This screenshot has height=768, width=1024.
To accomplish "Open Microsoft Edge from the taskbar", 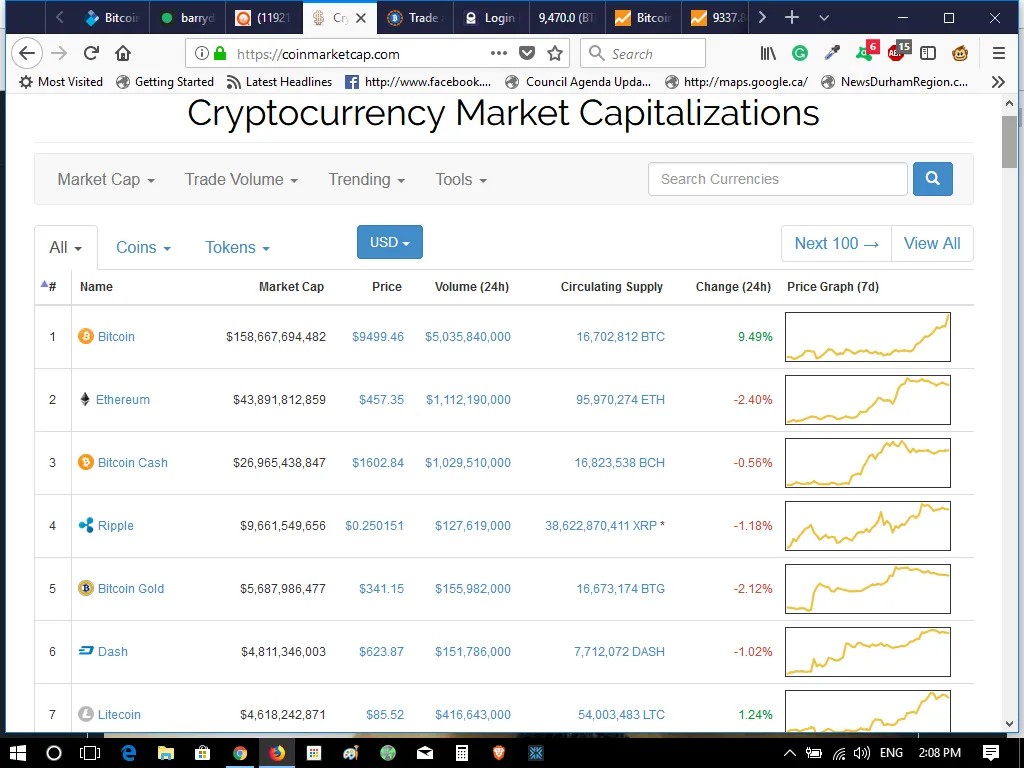I will (x=129, y=753).
